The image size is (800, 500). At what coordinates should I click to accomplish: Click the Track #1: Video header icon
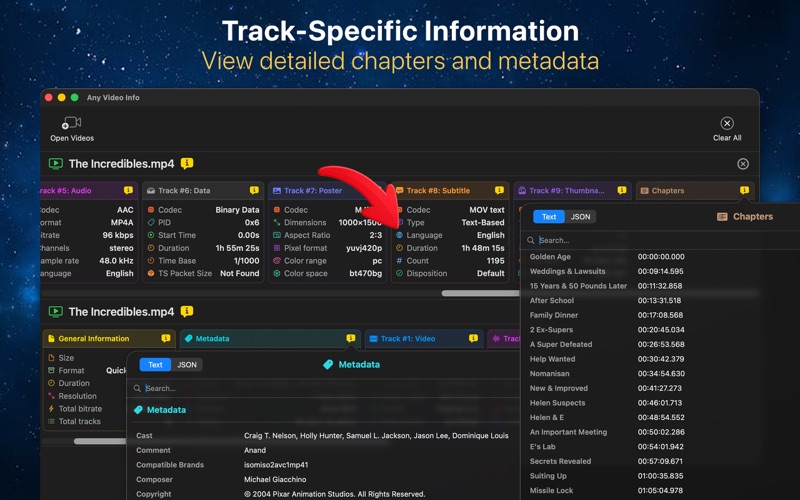373,338
